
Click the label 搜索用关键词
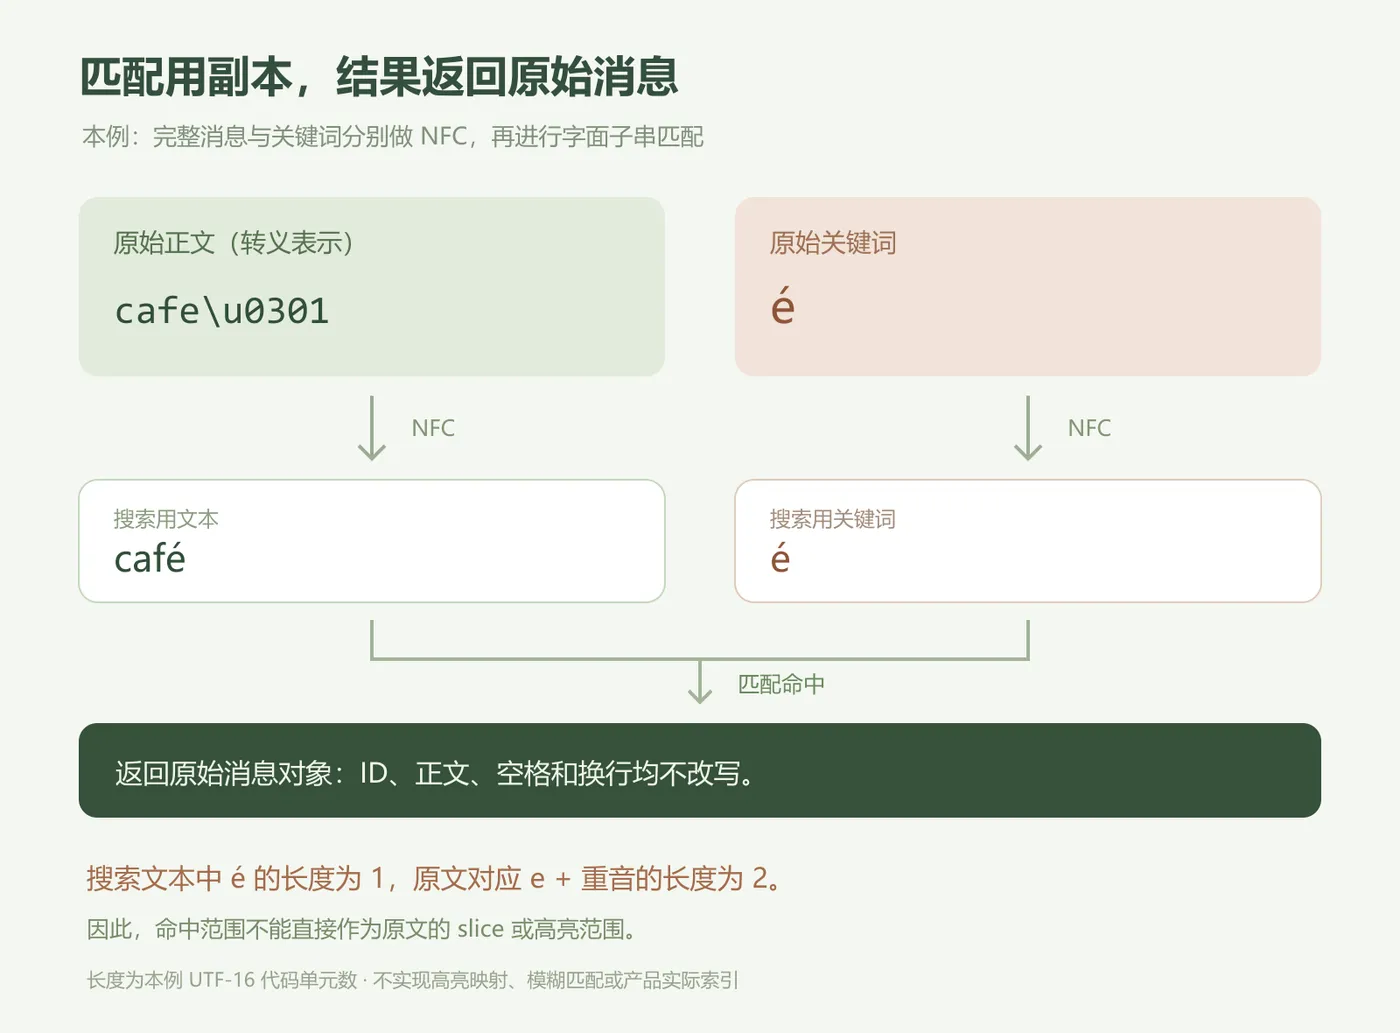pyautogui.click(x=833, y=519)
